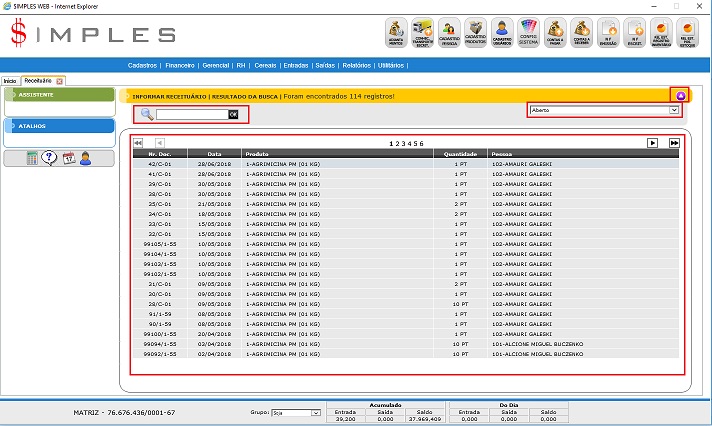Switch to the Início tab
The width and height of the screenshot is (712, 426).
tap(9, 80)
